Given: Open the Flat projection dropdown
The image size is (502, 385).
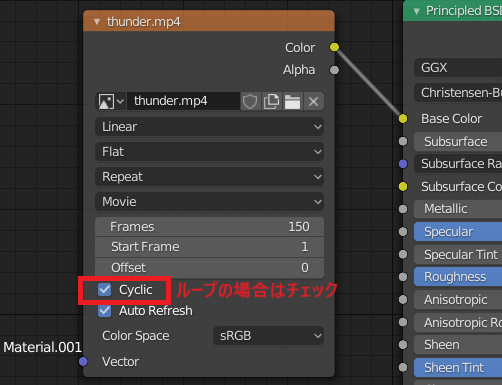Looking at the screenshot, I should coord(209,152).
